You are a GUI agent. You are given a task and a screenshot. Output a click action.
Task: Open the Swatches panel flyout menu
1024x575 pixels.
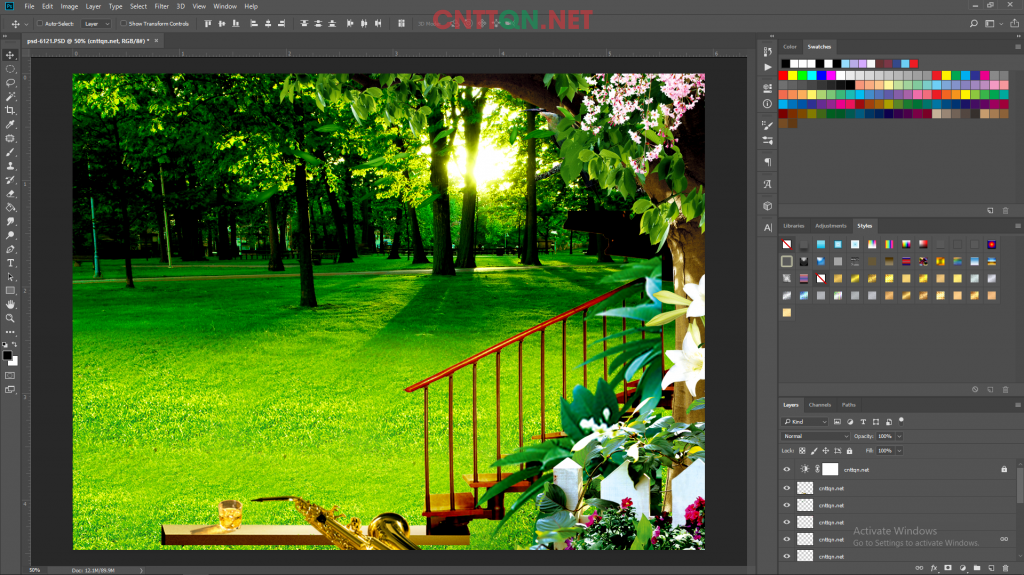[1017, 47]
